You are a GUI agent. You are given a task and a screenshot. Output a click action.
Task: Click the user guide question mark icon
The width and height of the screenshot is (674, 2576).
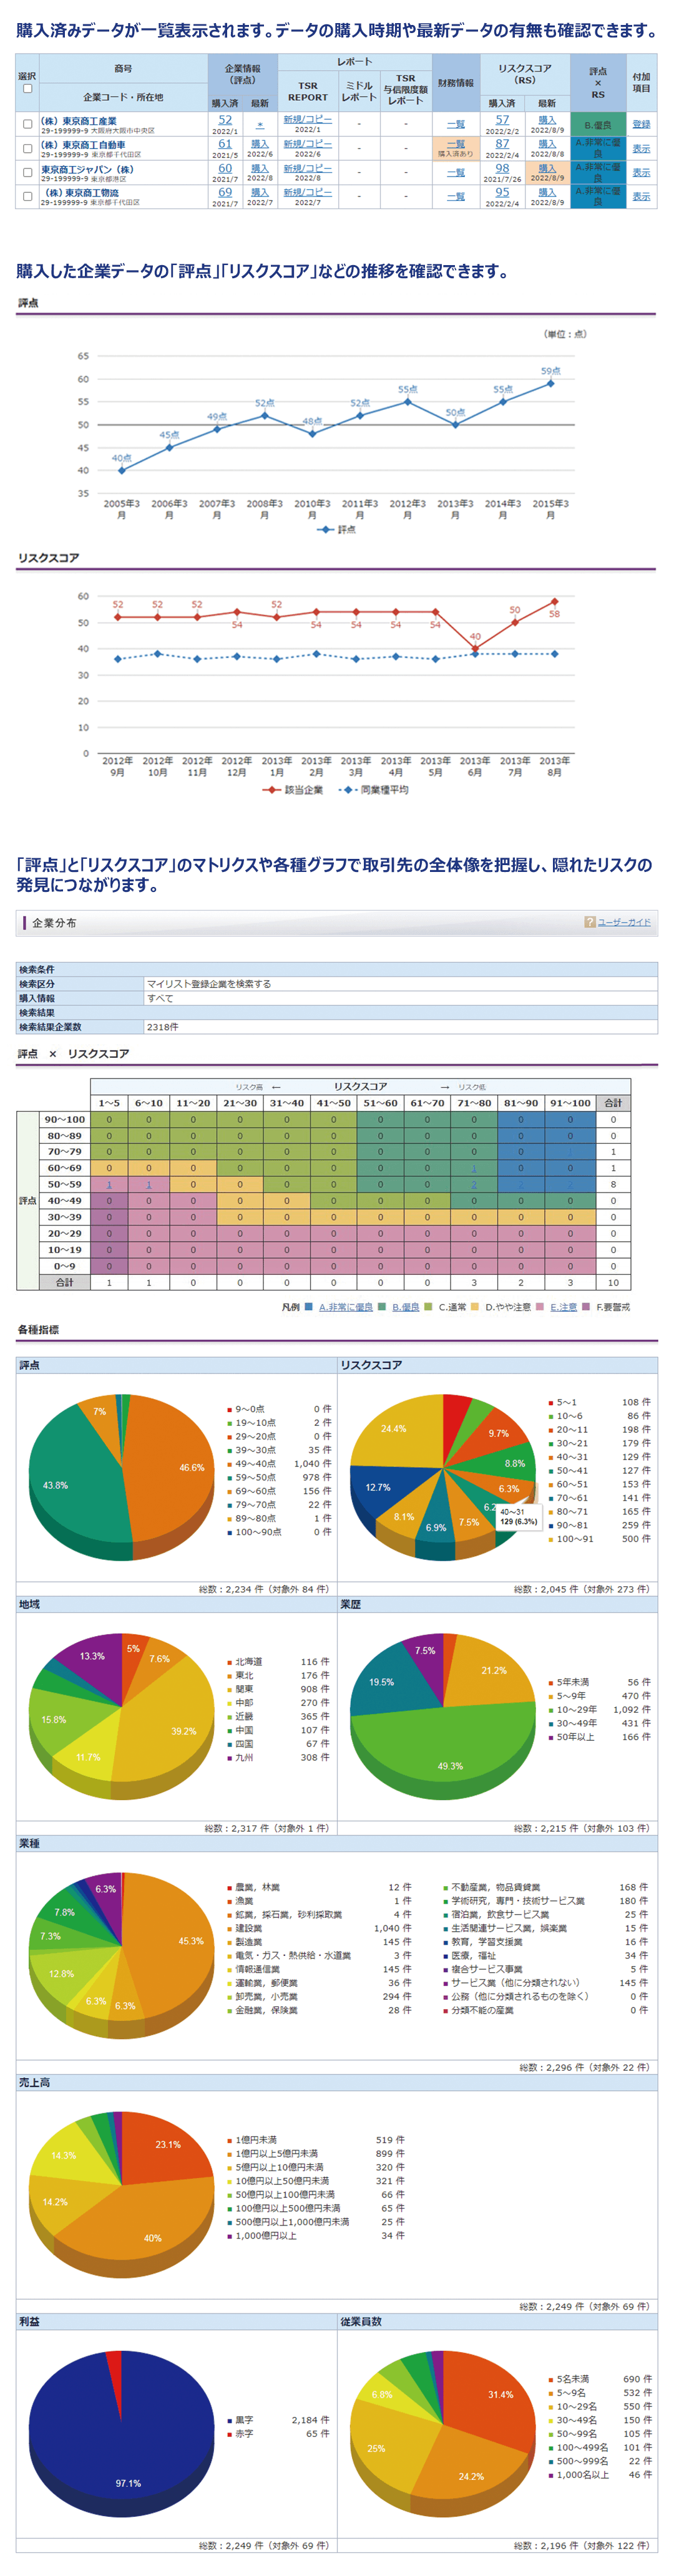(x=590, y=922)
